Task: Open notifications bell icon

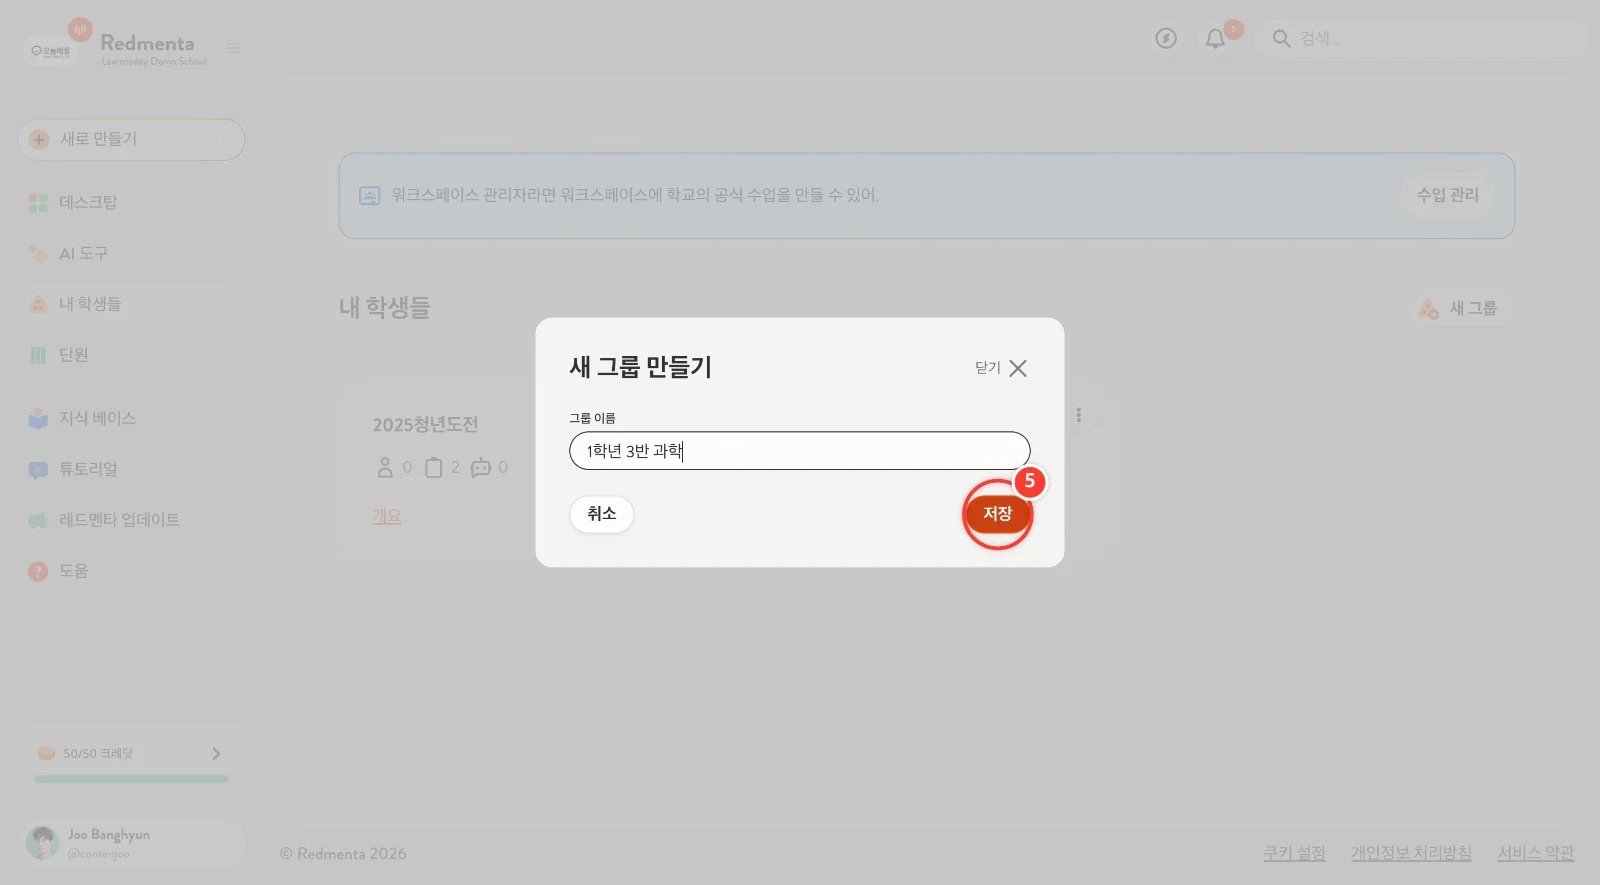Action: [x=1215, y=39]
